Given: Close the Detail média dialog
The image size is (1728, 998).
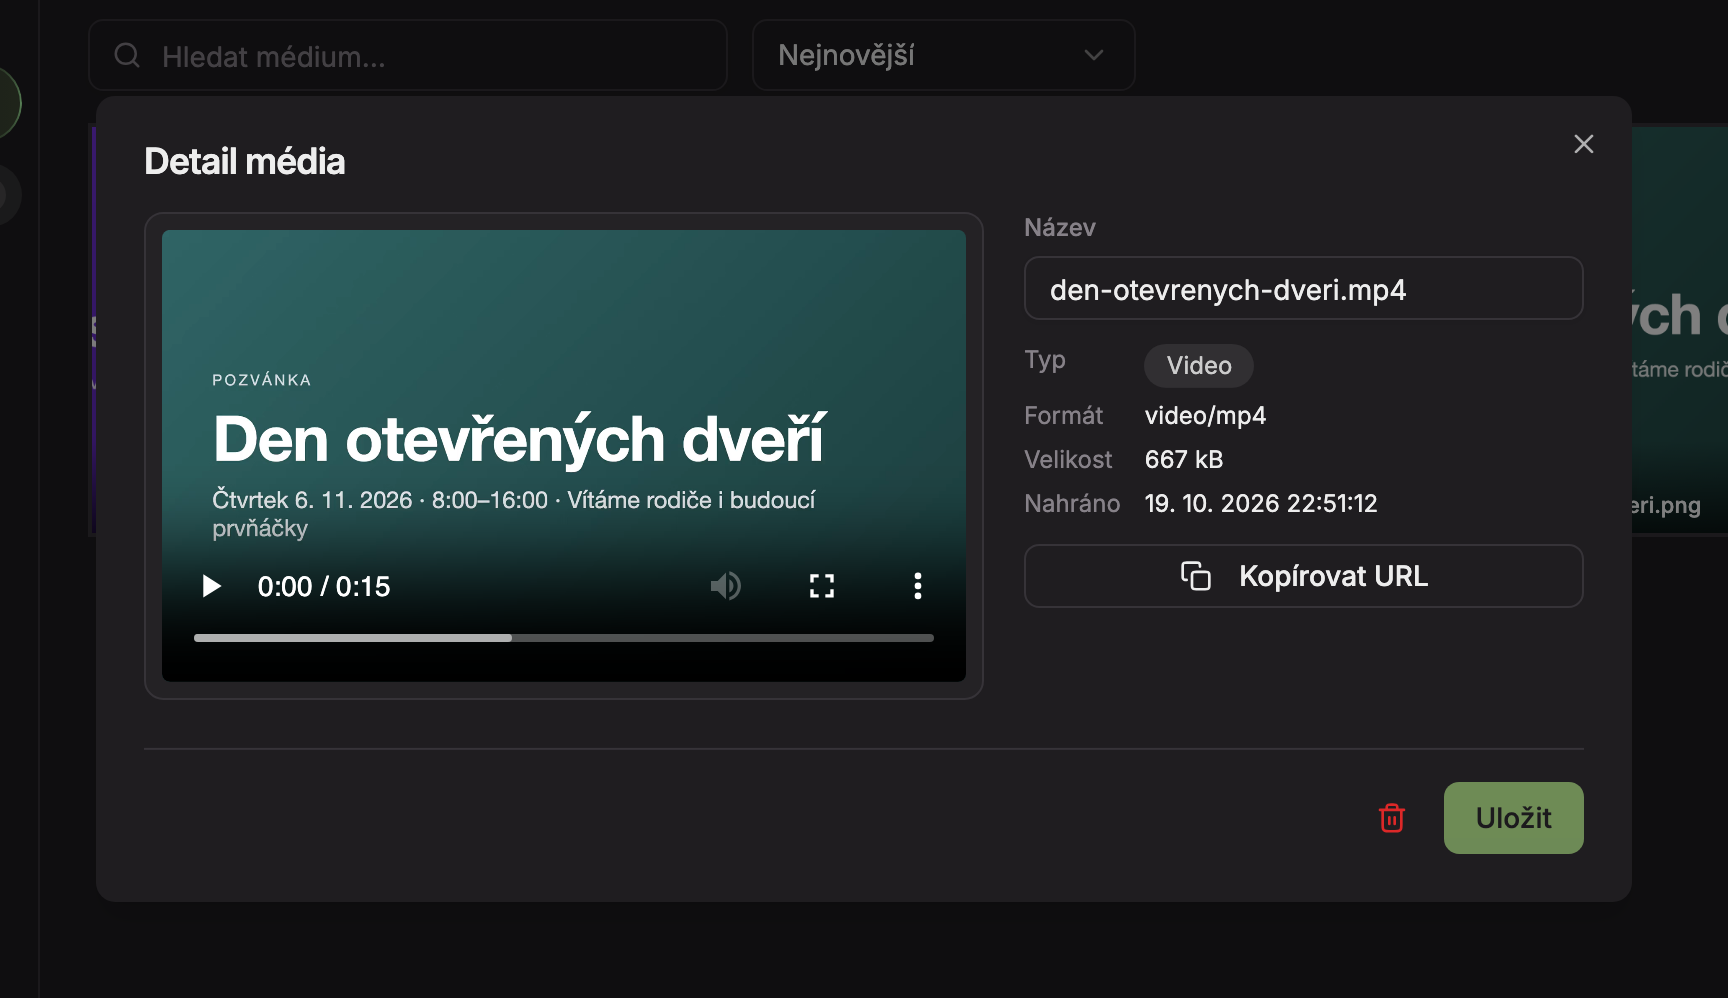Looking at the screenshot, I should [1584, 144].
